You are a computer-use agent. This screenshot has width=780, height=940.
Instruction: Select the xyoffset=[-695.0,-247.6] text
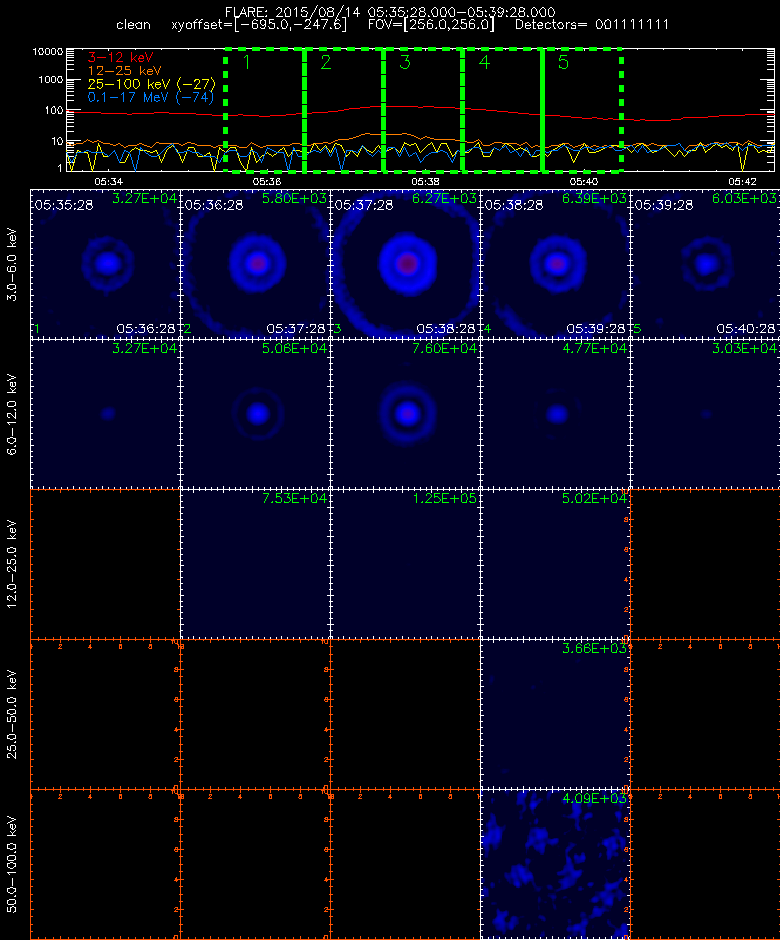259,25
